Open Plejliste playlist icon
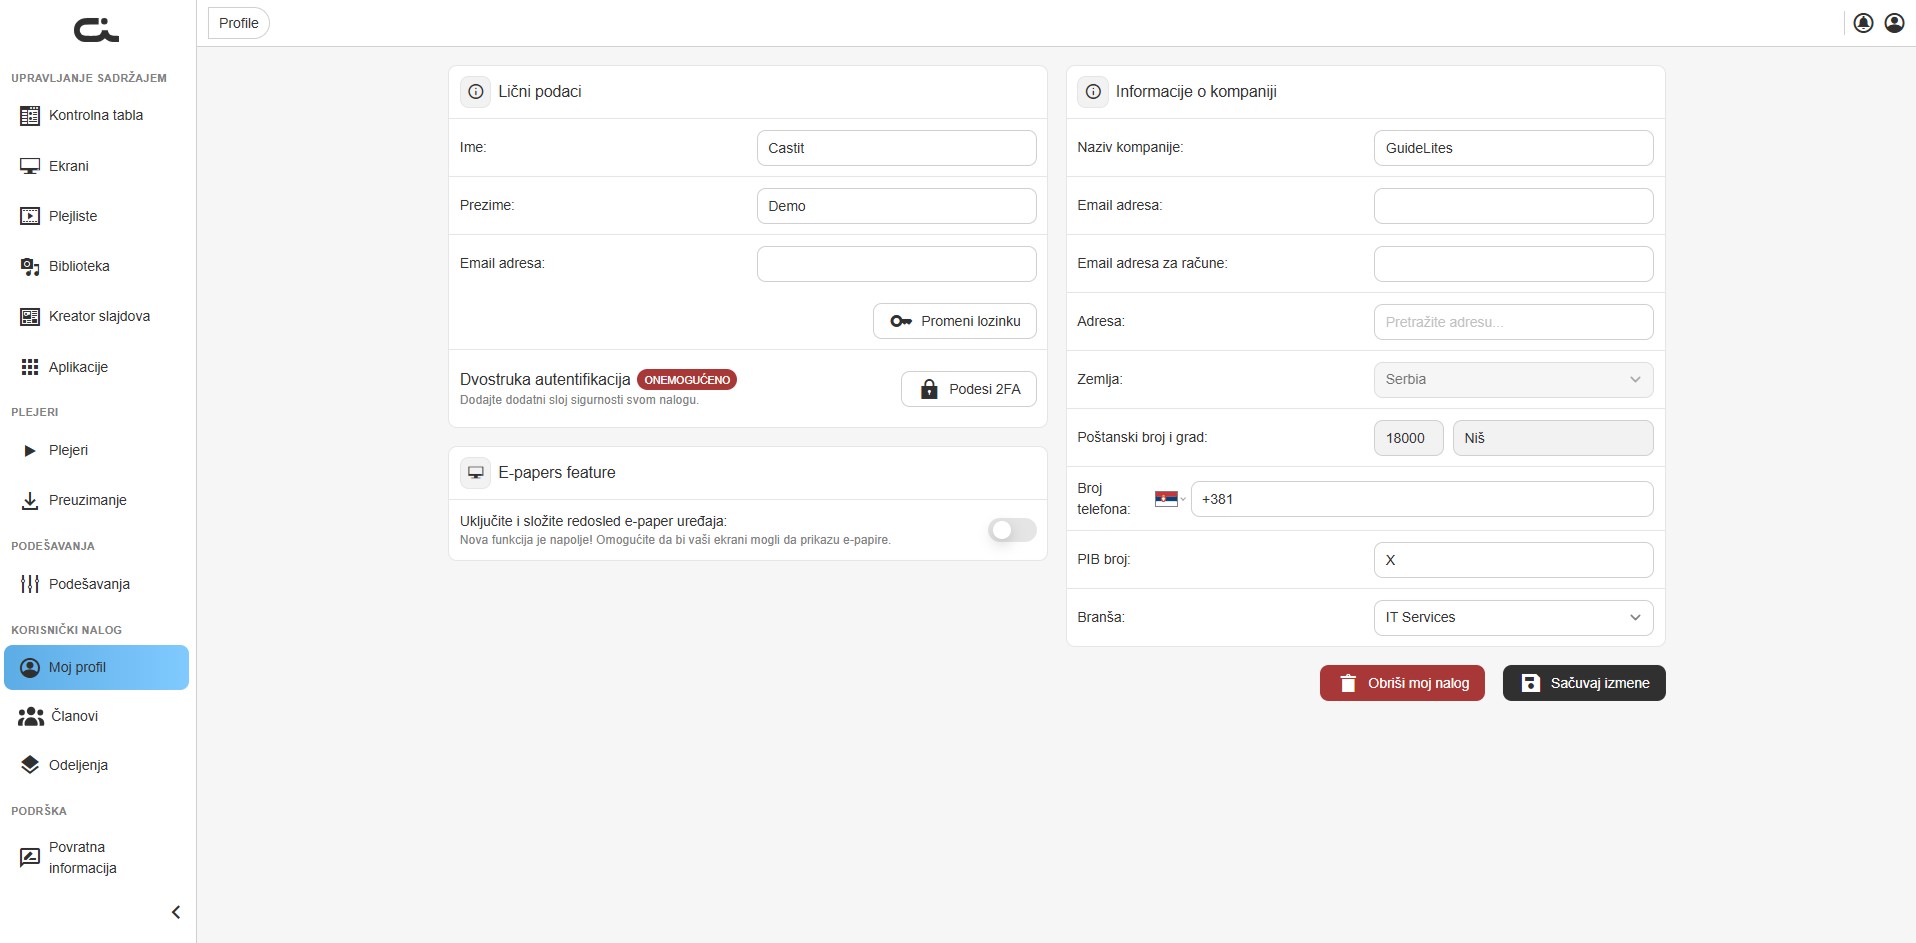The width and height of the screenshot is (1916, 943). 30,216
